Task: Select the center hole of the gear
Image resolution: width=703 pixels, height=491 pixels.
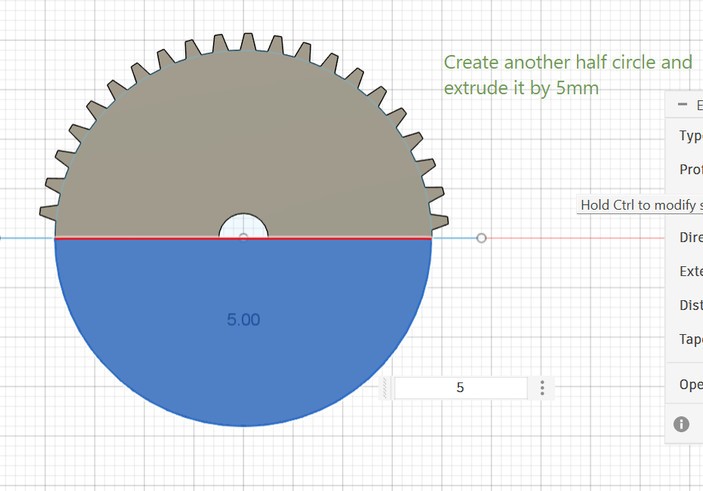Action: tap(243, 226)
